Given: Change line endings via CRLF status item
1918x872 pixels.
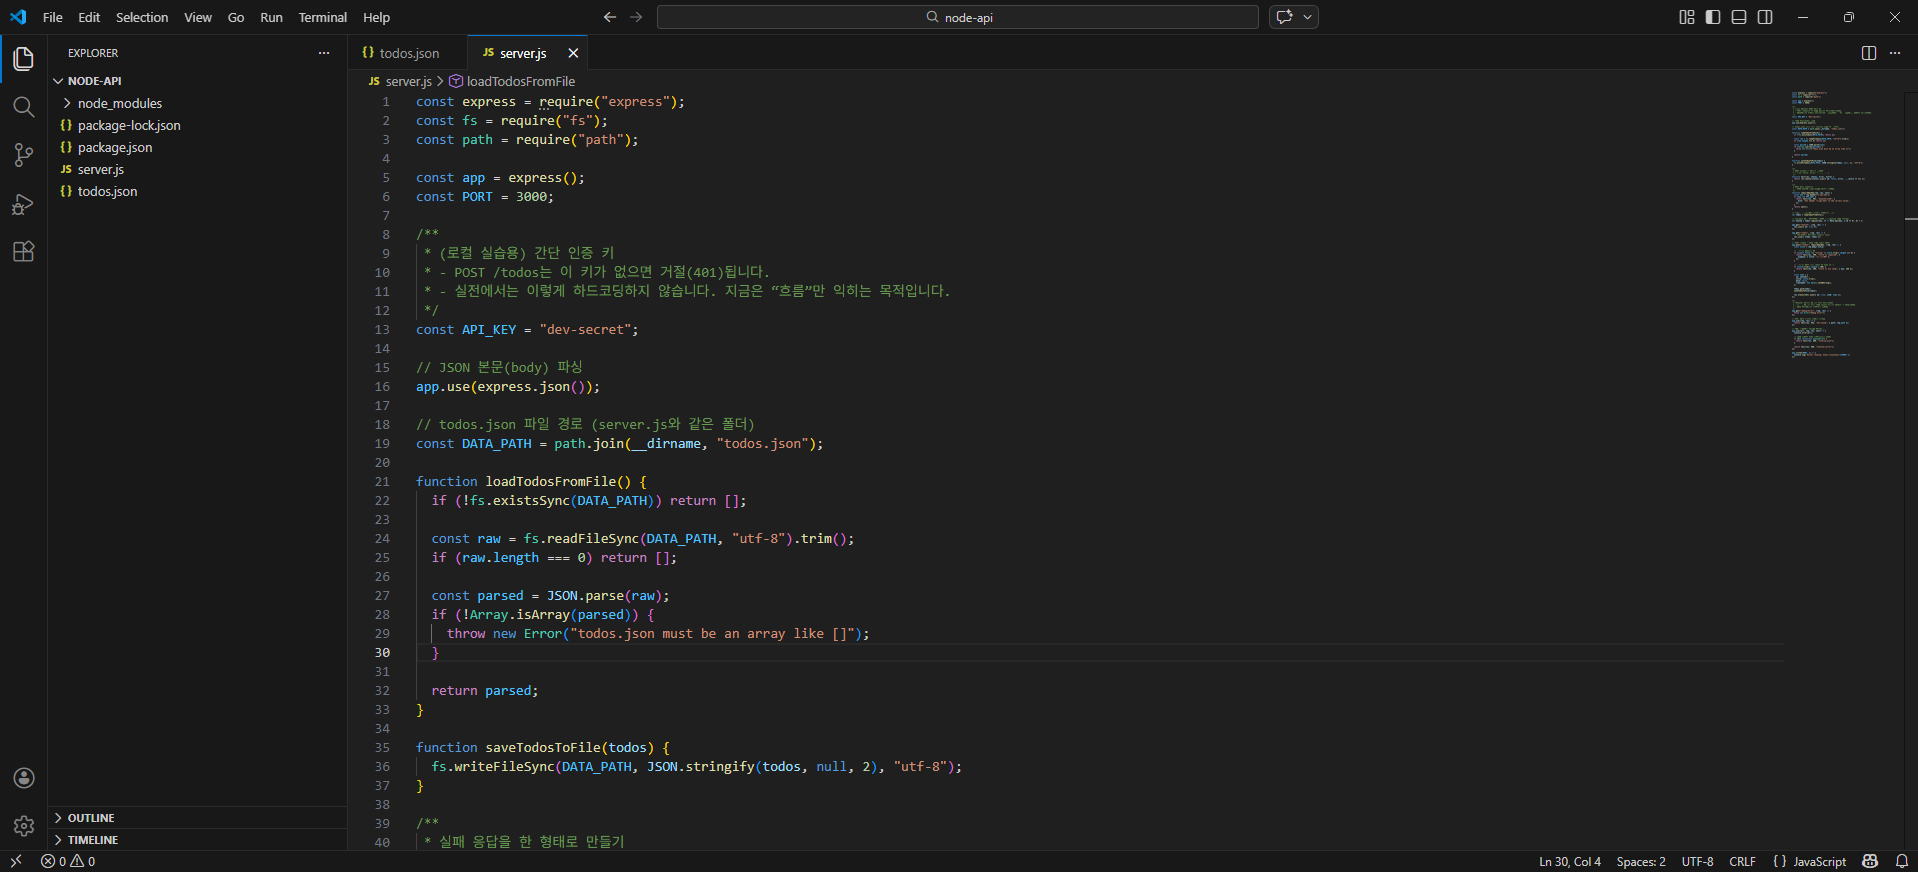Looking at the screenshot, I should click(1742, 861).
